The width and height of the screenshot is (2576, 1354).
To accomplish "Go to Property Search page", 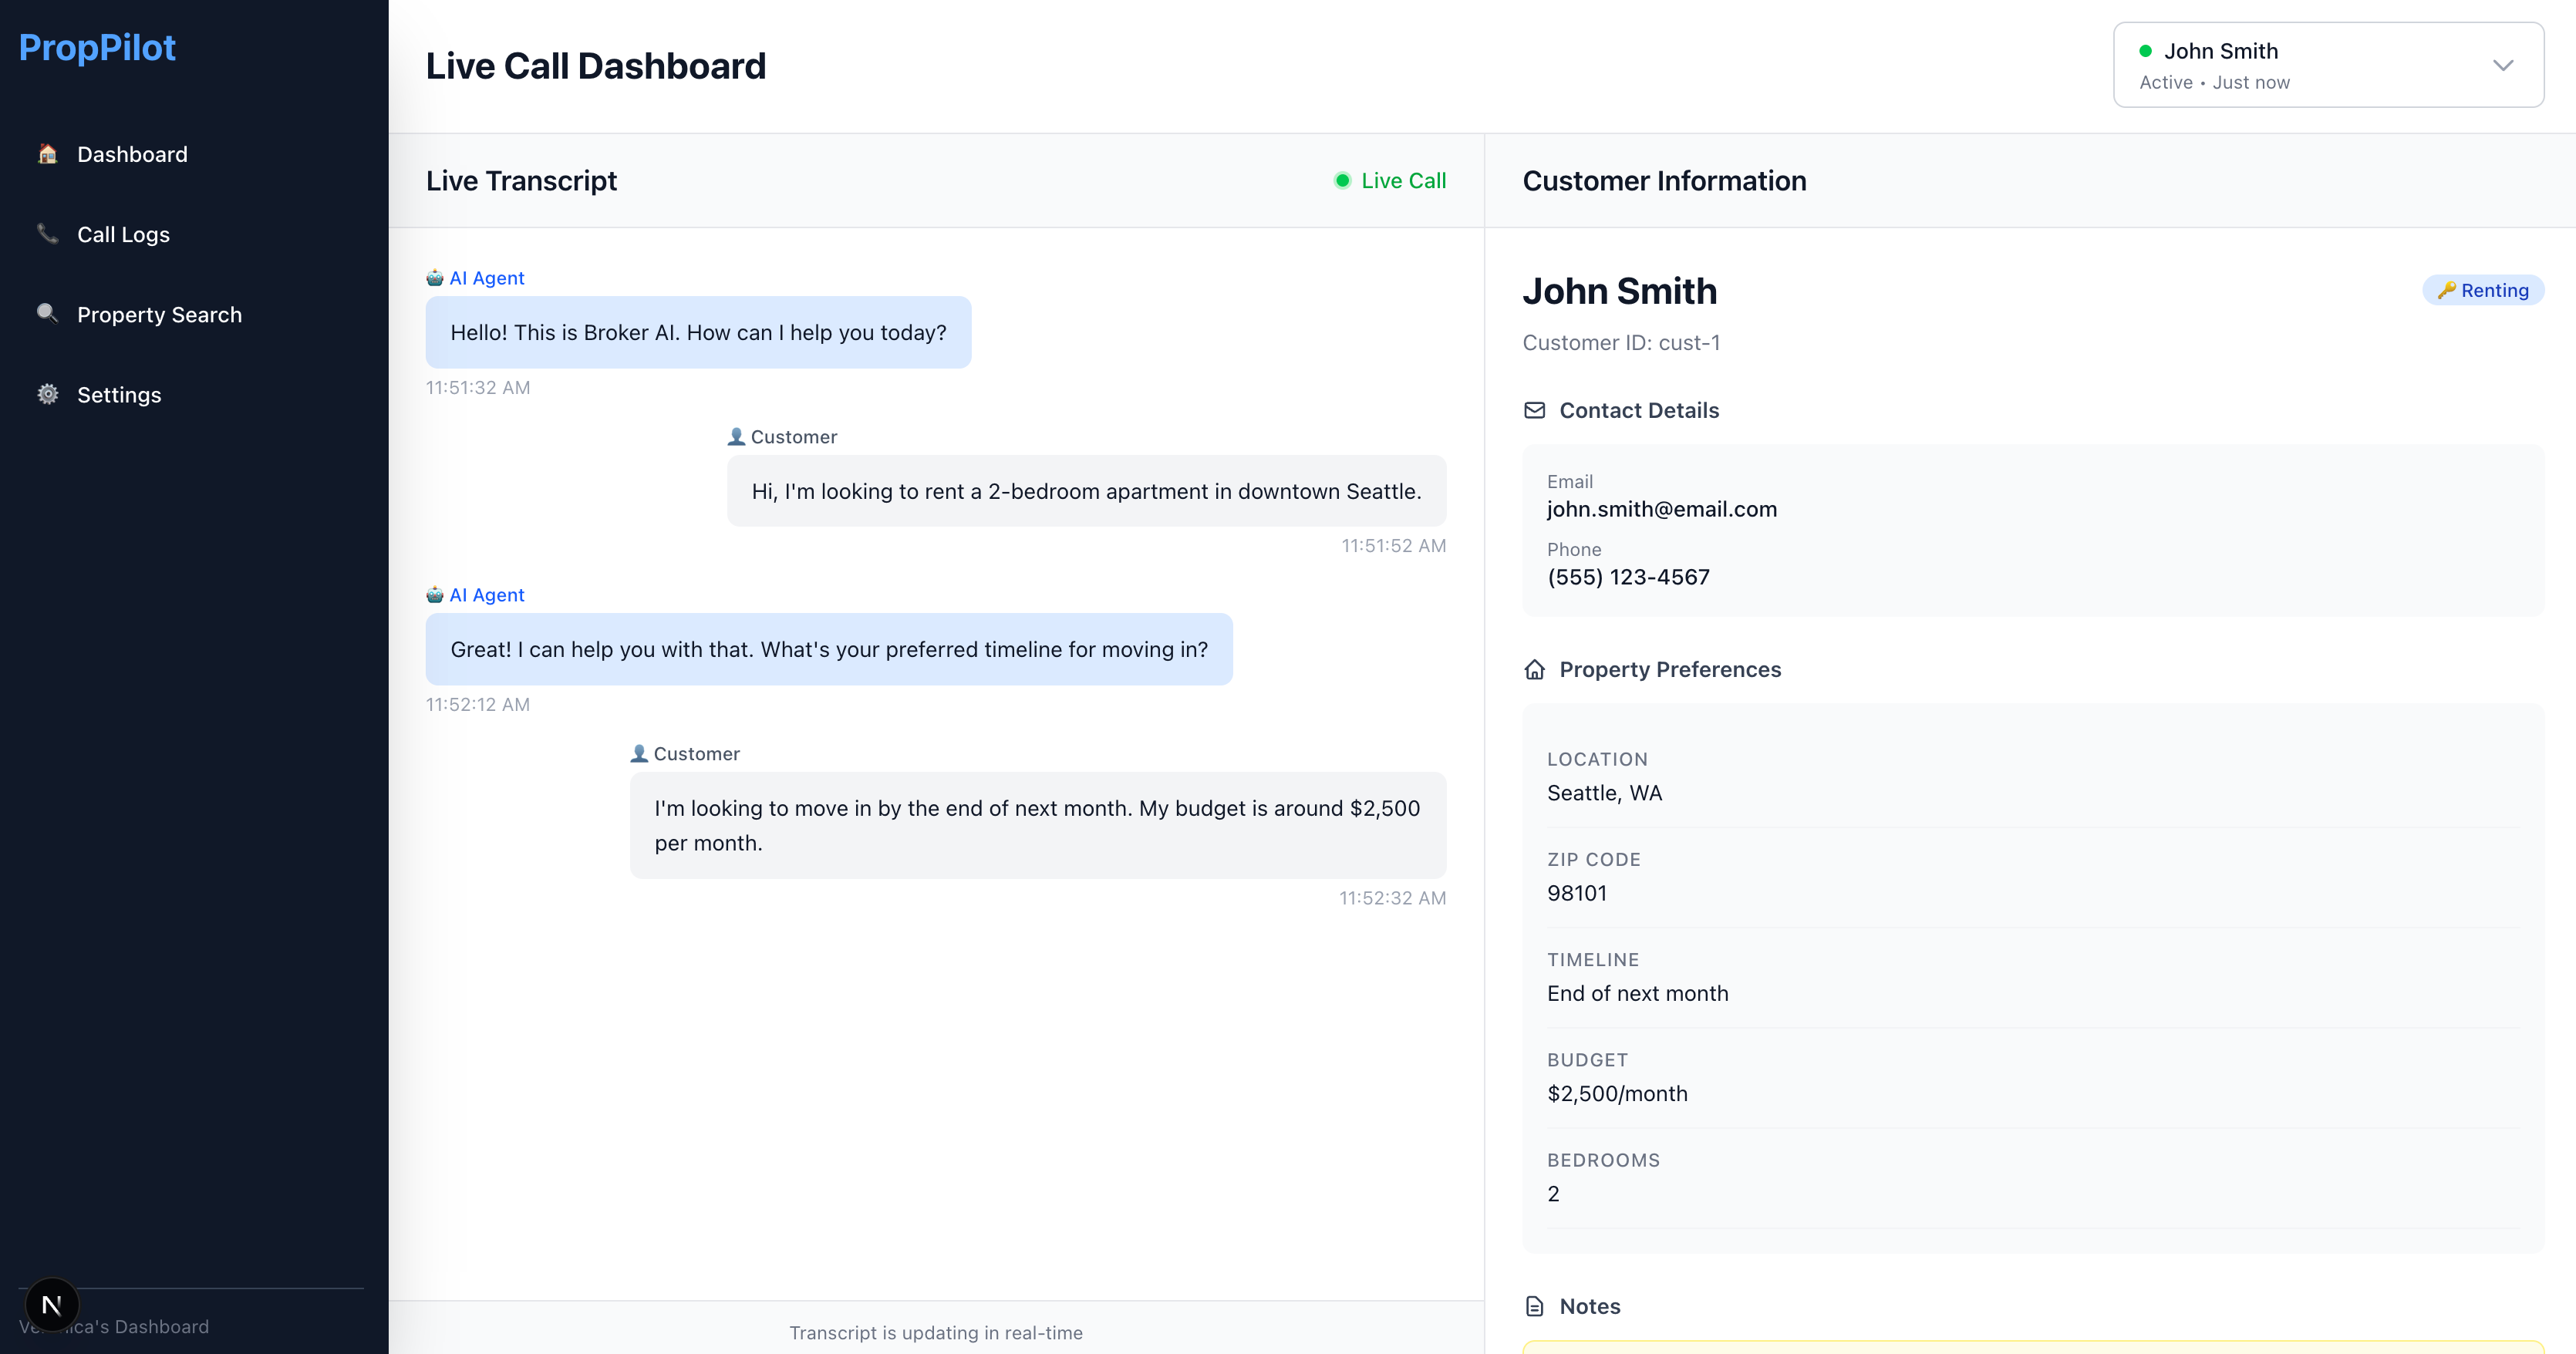I will click(159, 314).
